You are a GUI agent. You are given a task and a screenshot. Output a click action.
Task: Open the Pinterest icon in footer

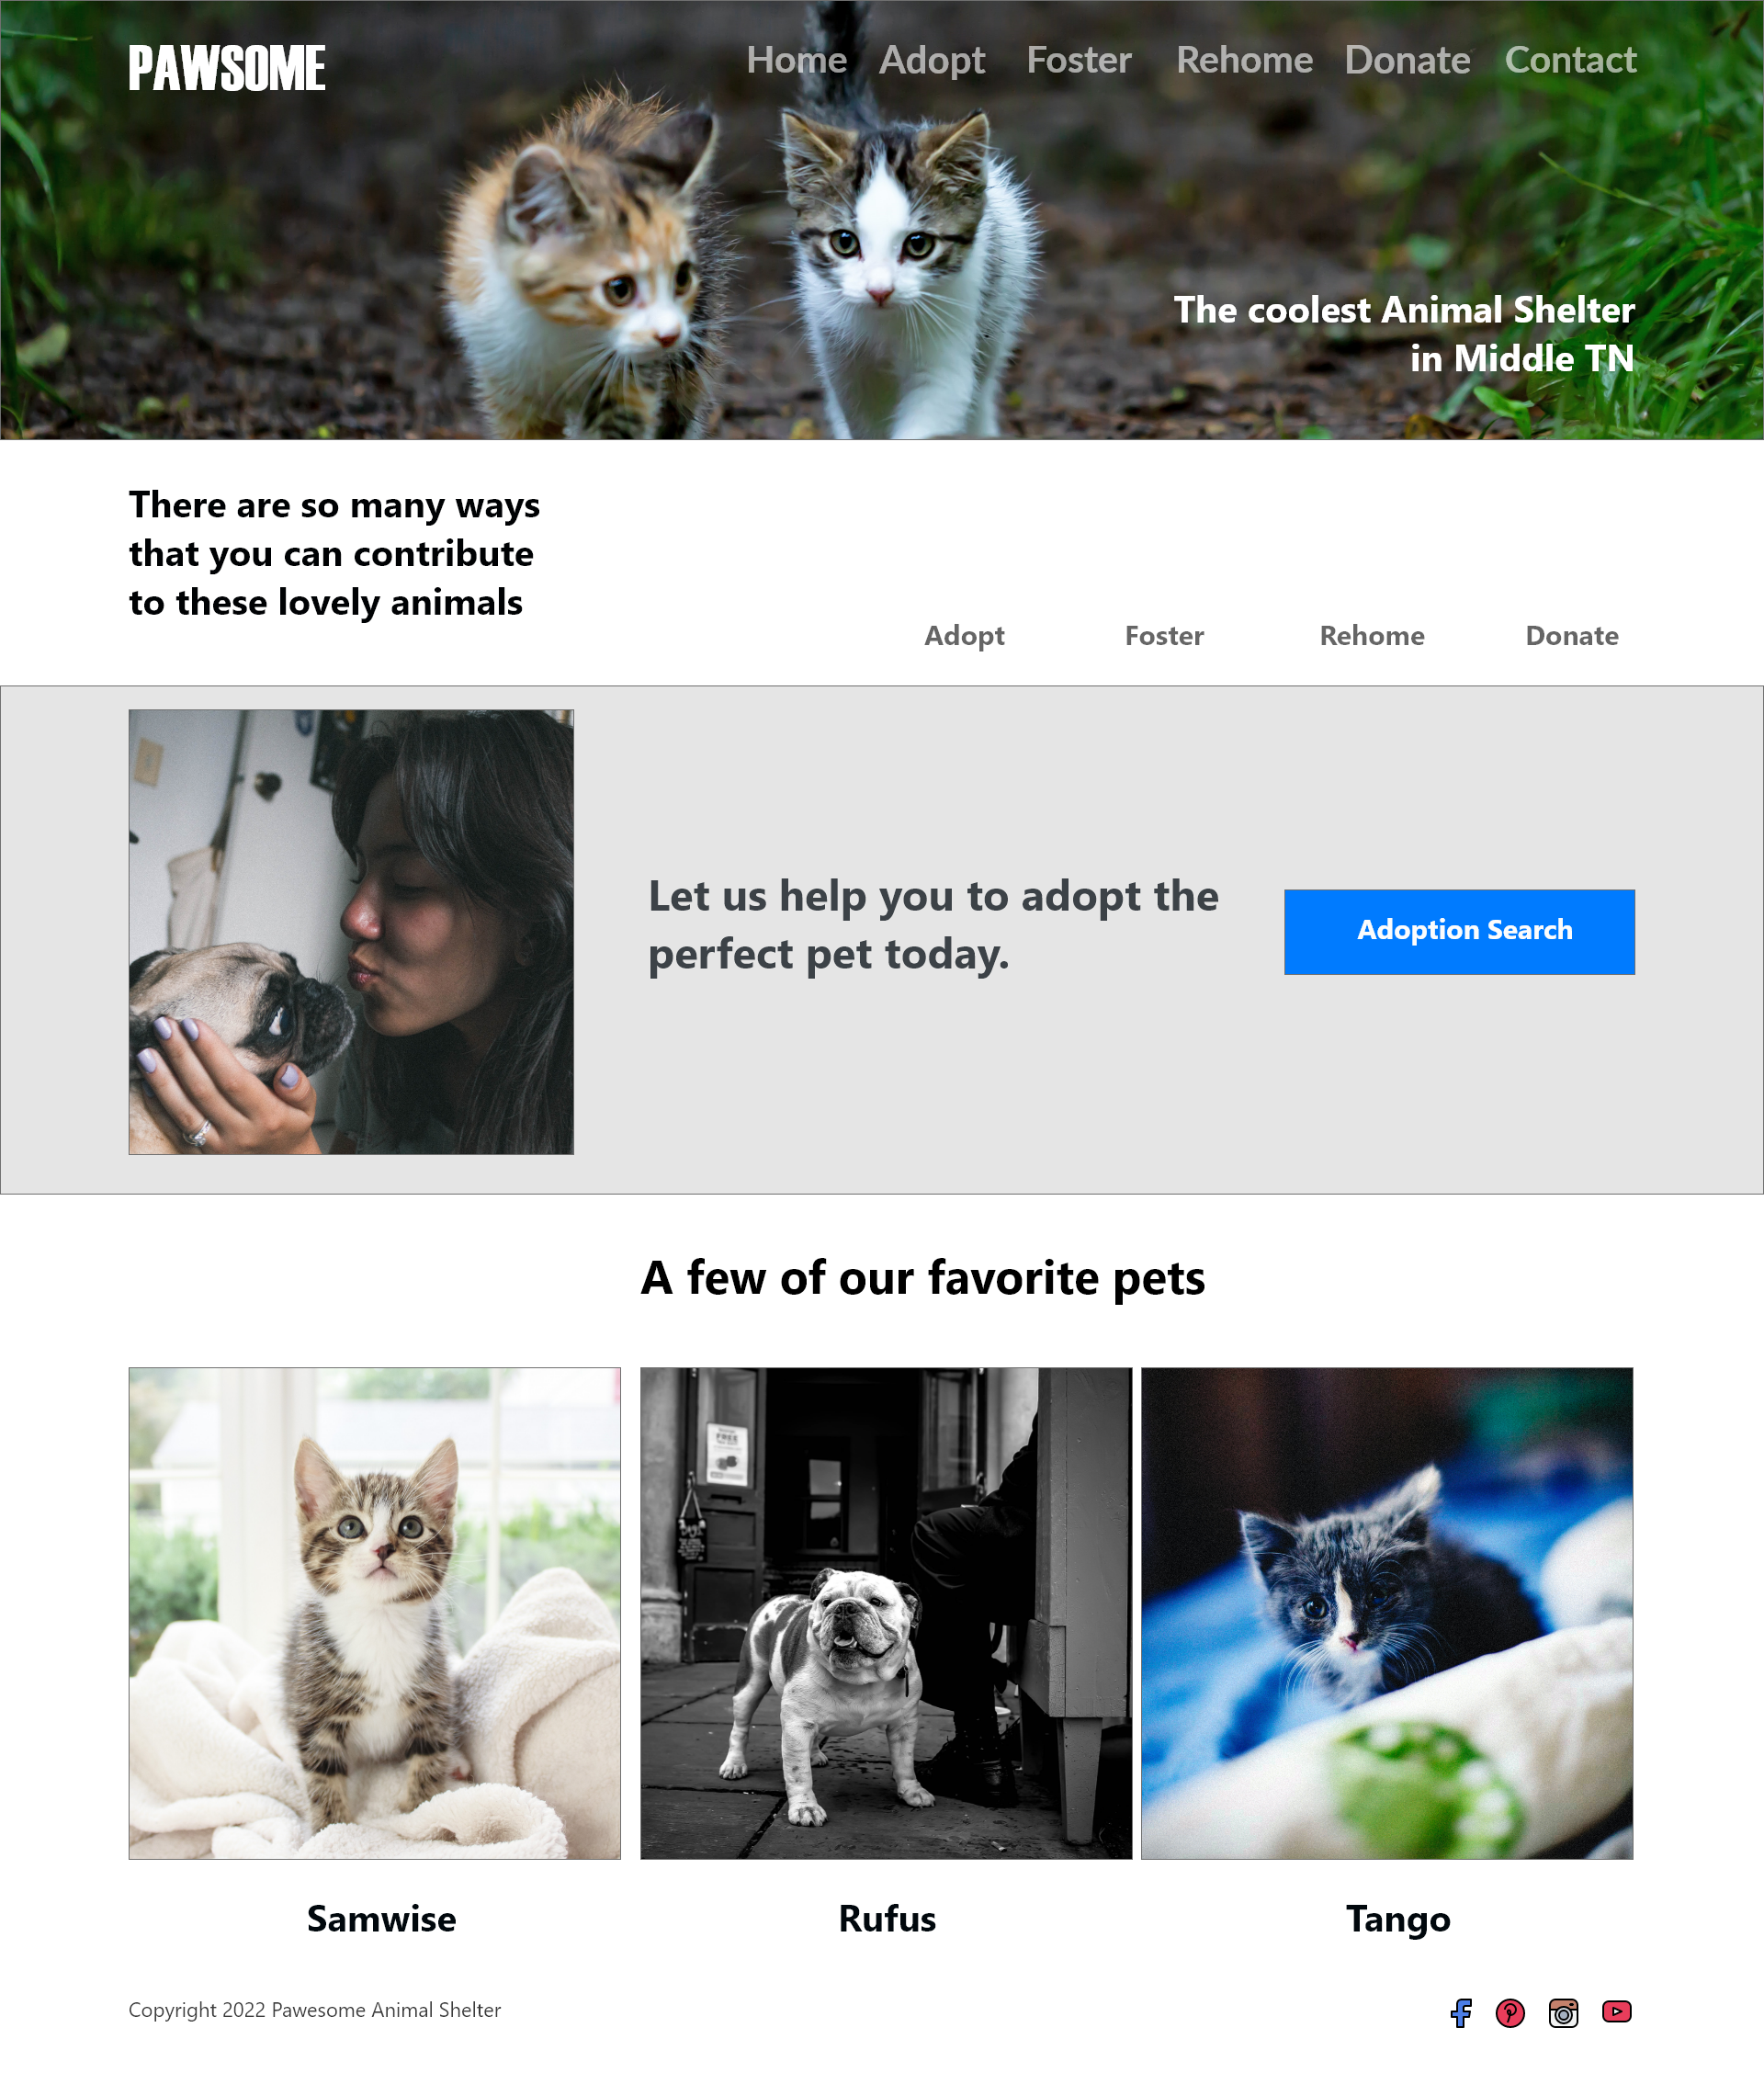(x=1510, y=2012)
